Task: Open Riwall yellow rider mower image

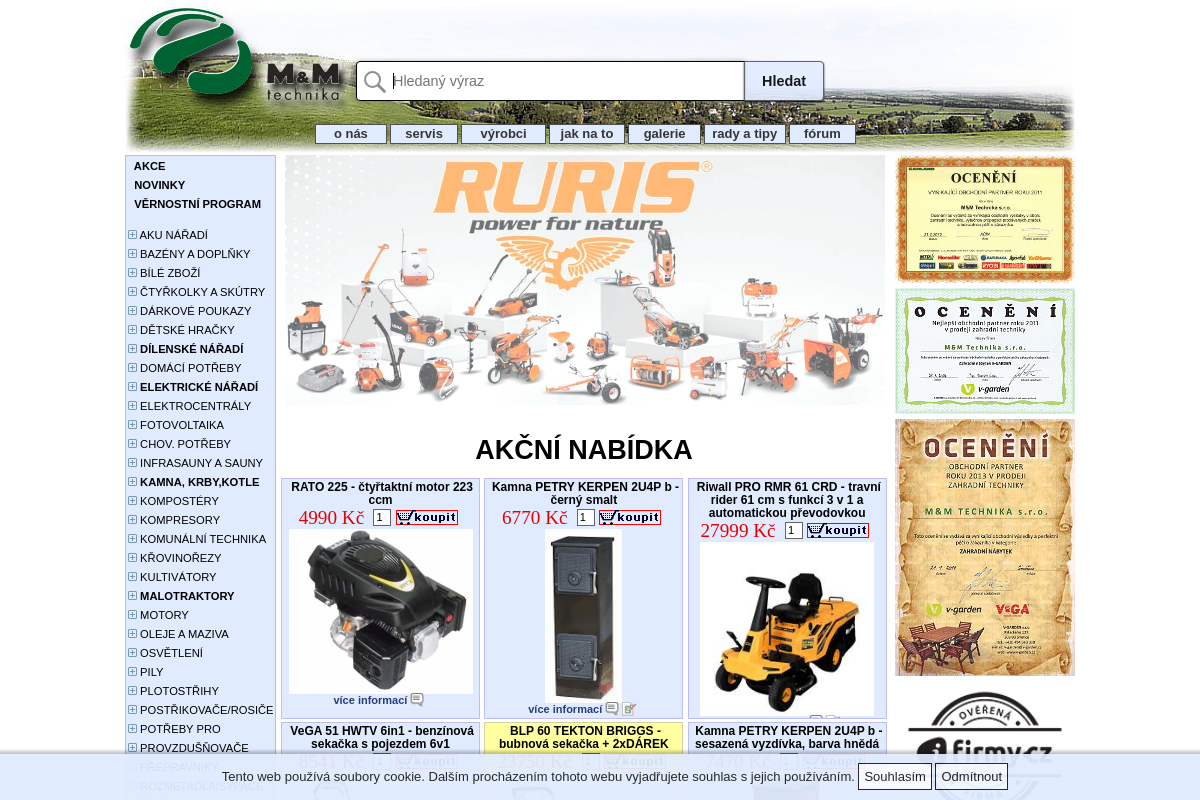Action: click(787, 629)
